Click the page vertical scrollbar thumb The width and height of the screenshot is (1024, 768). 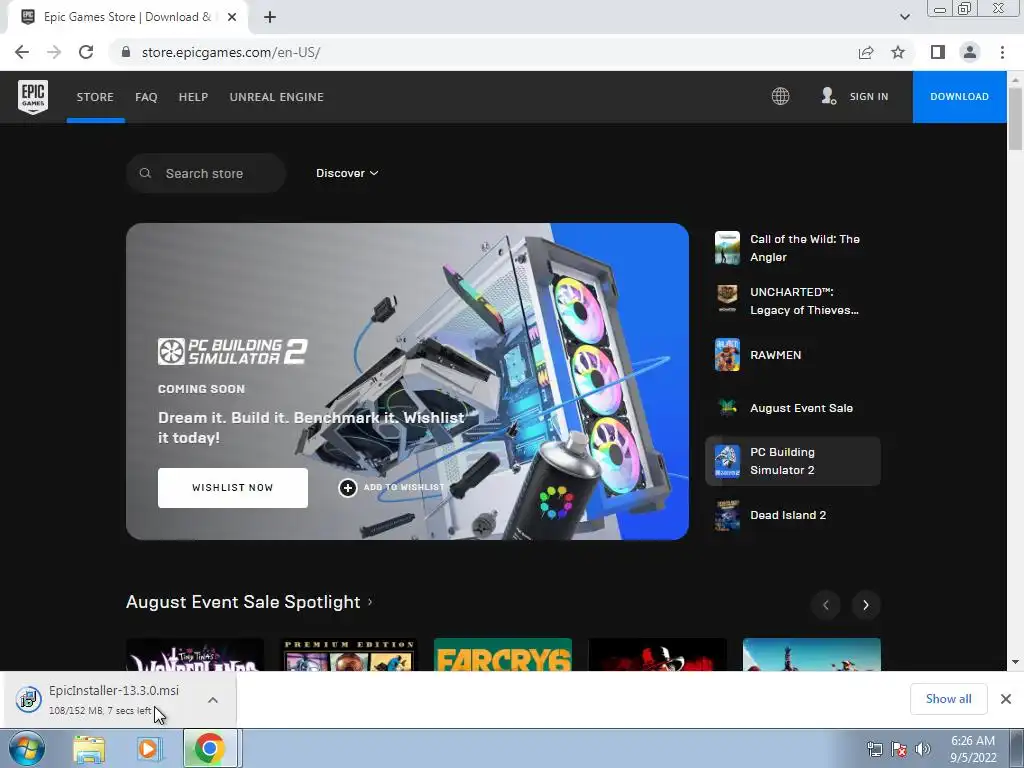click(x=1015, y=119)
